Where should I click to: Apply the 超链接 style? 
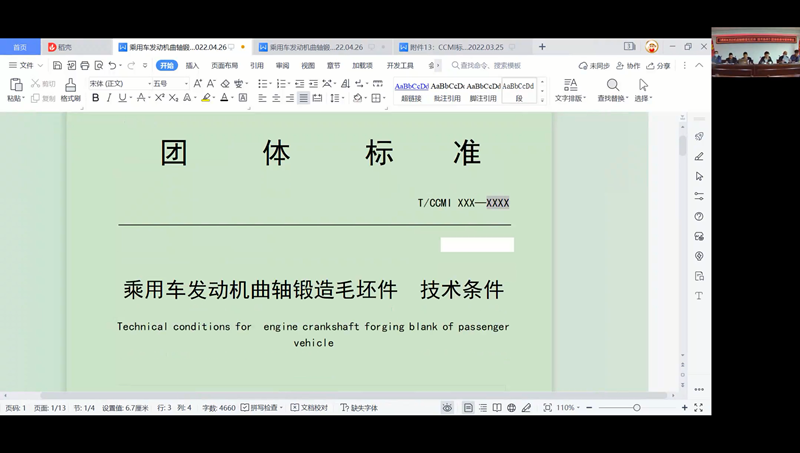(x=411, y=91)
